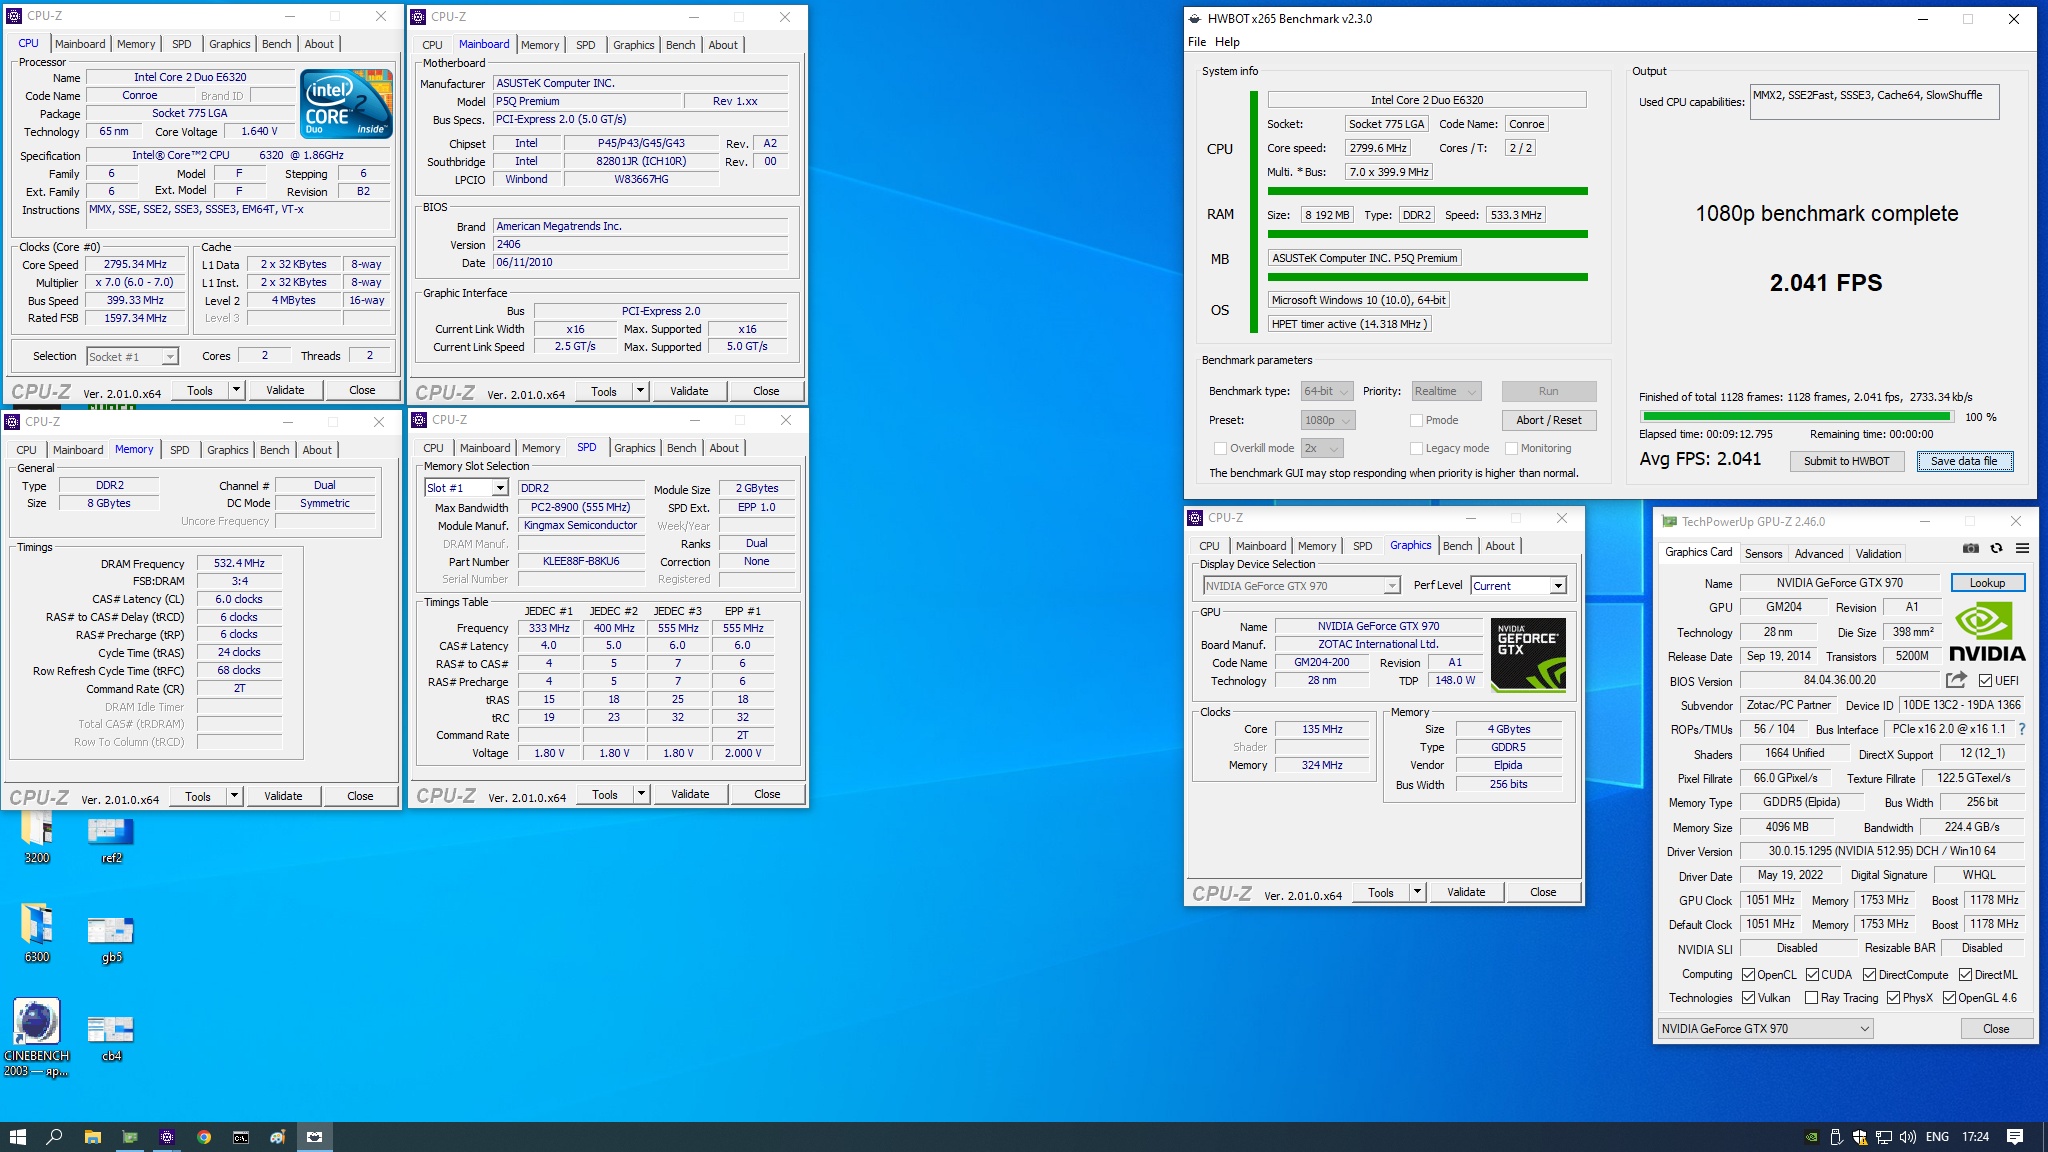Click the benchmark progress bar at 100%
This screenshot has height=1152, width=2048.
click(x=1797, y=416)
